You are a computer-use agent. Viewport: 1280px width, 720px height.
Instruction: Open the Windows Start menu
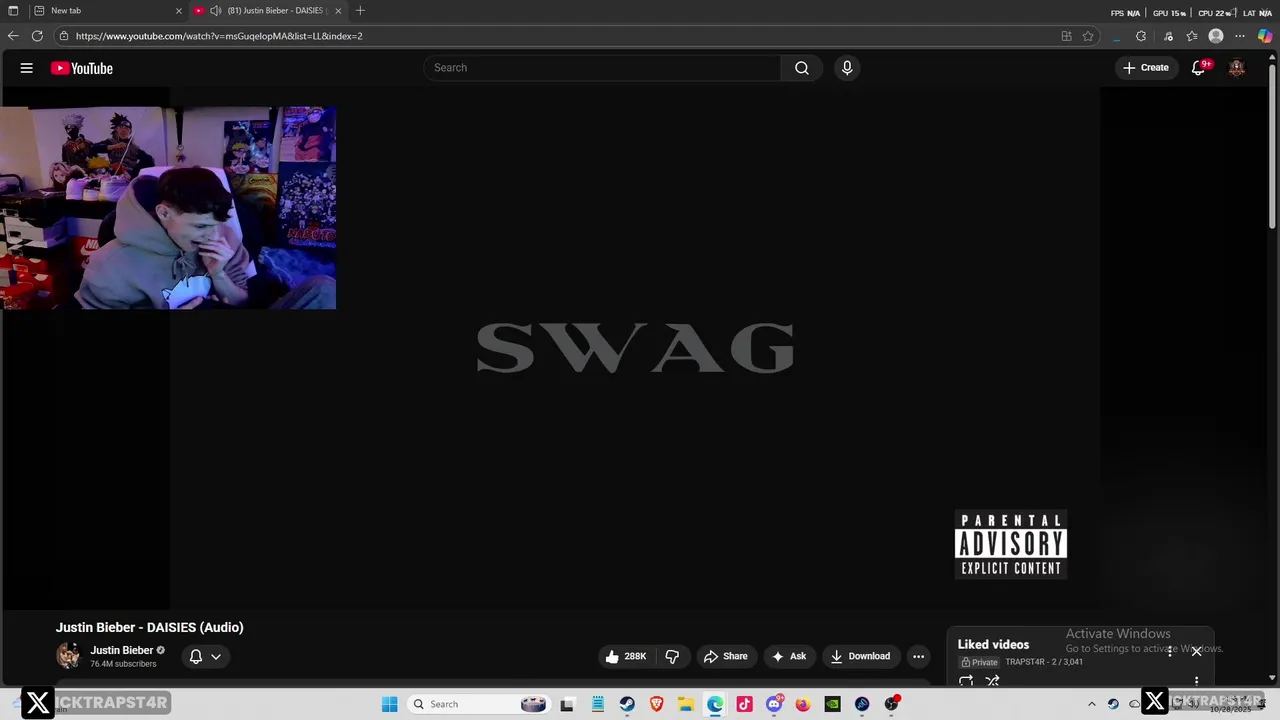pyautogui.click(x=390, y=704)
